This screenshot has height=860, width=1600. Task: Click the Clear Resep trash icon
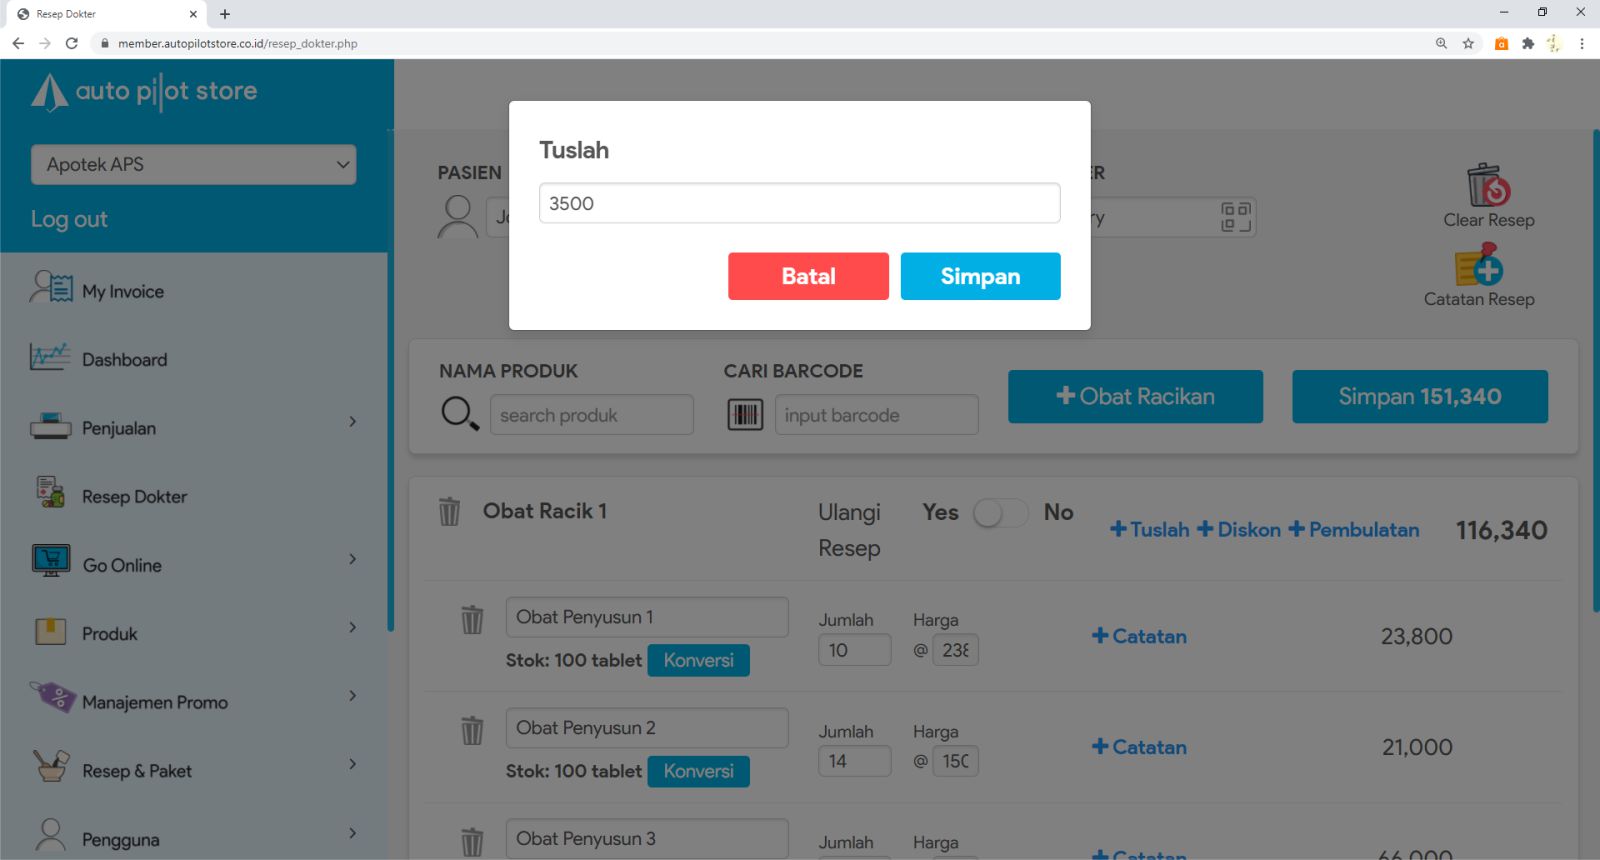point(1488,186)
